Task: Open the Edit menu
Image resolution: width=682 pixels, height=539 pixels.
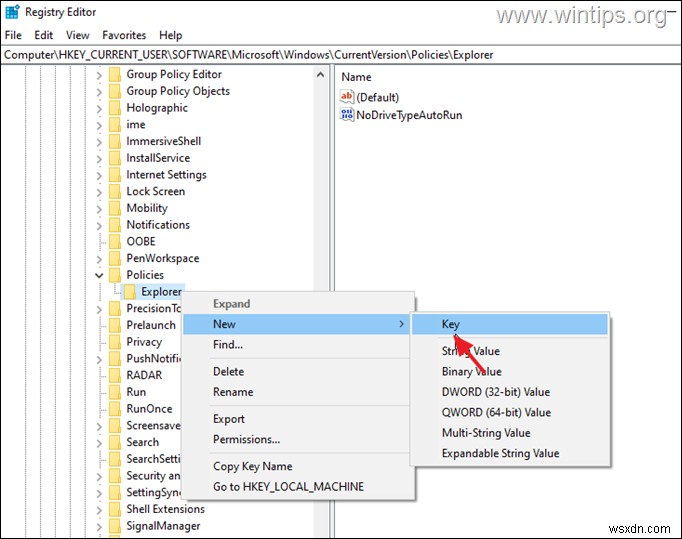Action: pyautogui.click(x=43, y=35)
